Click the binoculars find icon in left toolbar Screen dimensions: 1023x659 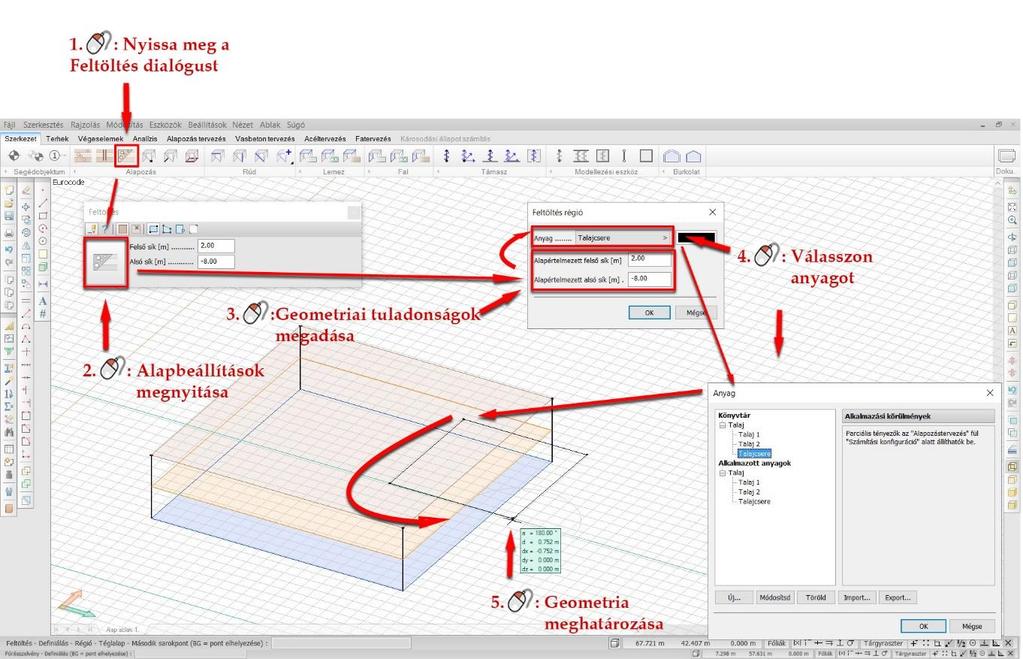point(9,432)
